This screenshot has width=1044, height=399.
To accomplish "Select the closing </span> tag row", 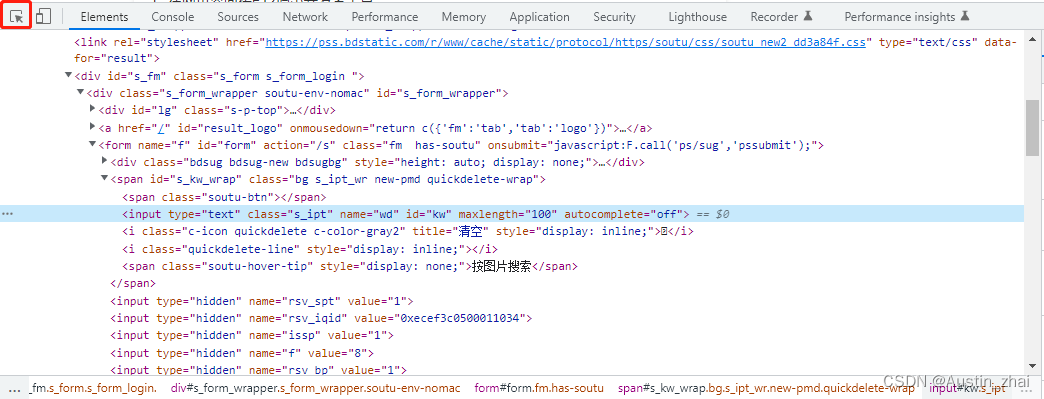I will [133, 283].
